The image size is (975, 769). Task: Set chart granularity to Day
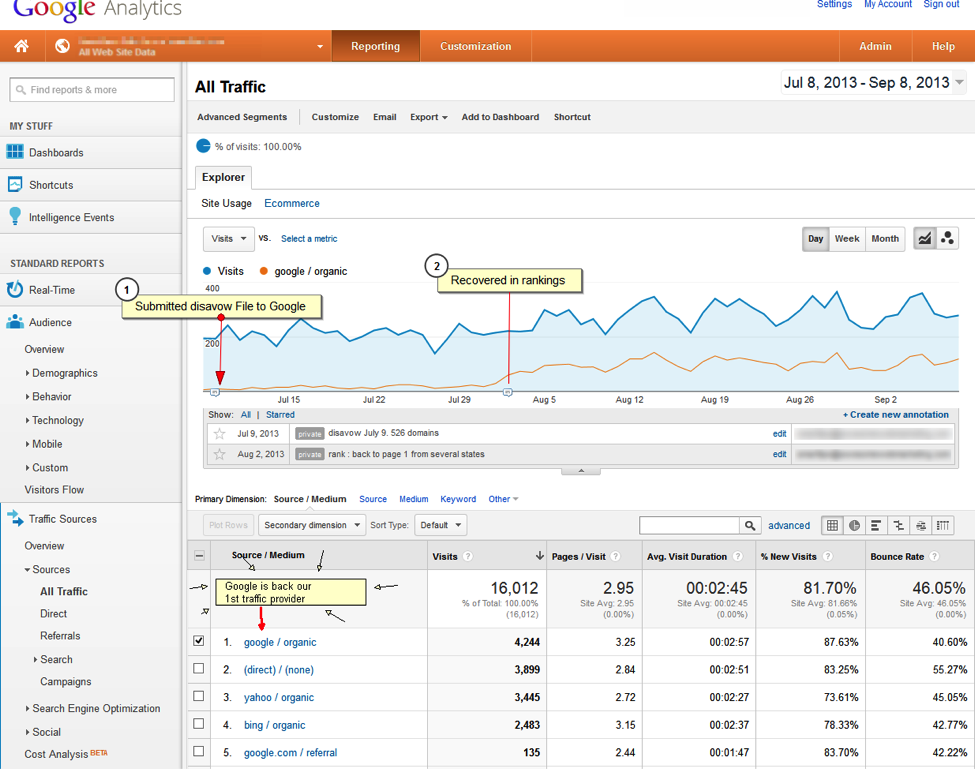point(815,239)
